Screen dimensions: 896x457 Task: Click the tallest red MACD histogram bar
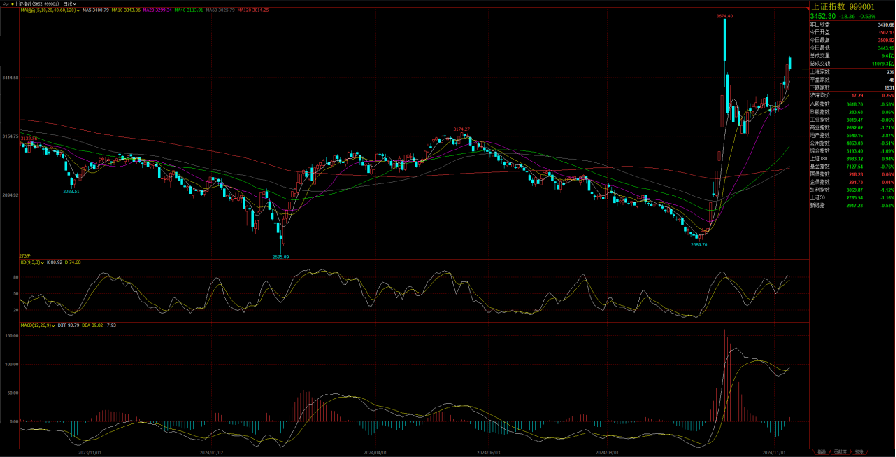[724, 375]
